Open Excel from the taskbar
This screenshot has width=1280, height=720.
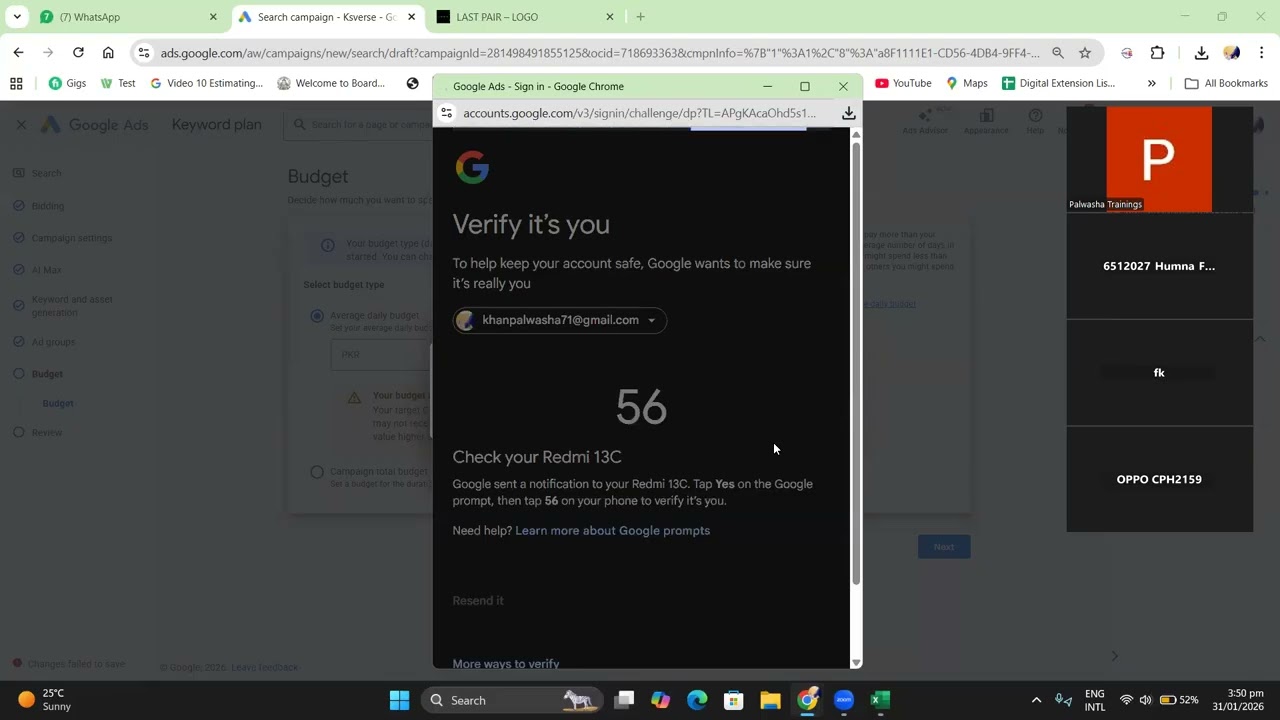click(879, 700)
